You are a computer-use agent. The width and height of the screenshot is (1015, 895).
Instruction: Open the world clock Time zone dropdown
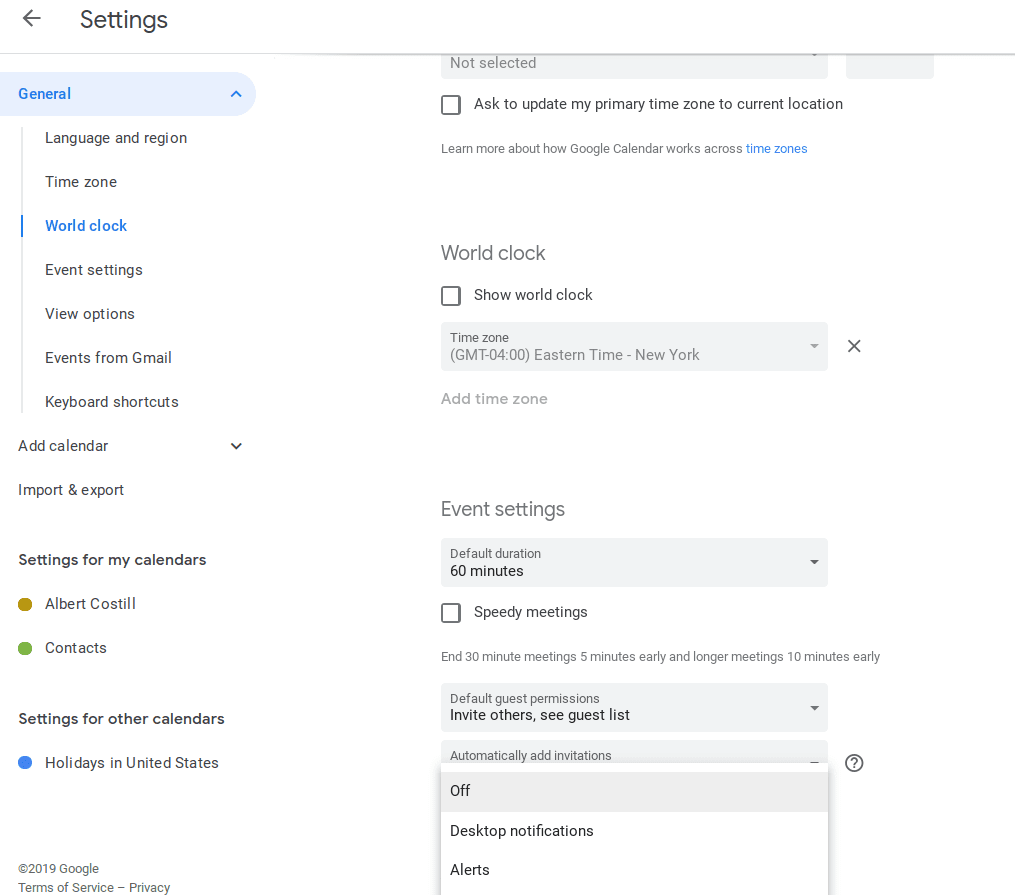pos(634,347)
